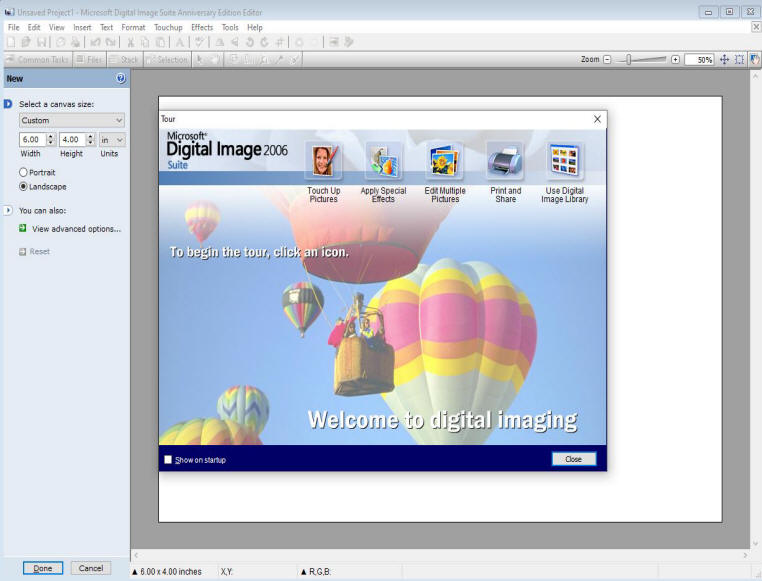Open the Format menu

(133, 27)
